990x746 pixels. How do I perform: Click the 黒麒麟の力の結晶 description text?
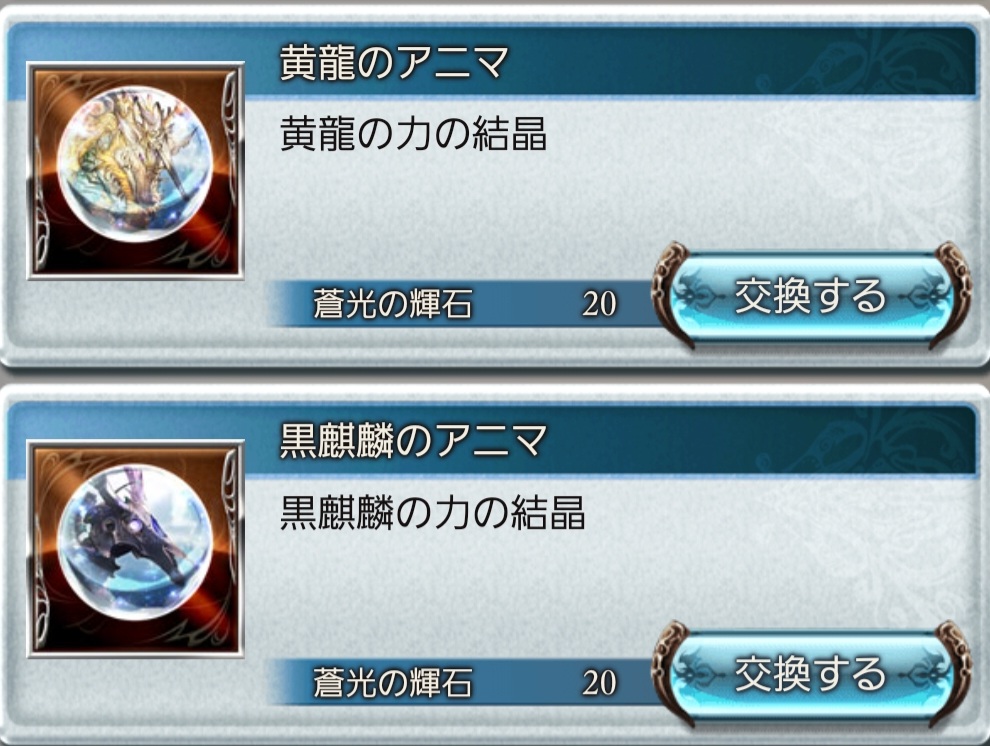(432, 512)
